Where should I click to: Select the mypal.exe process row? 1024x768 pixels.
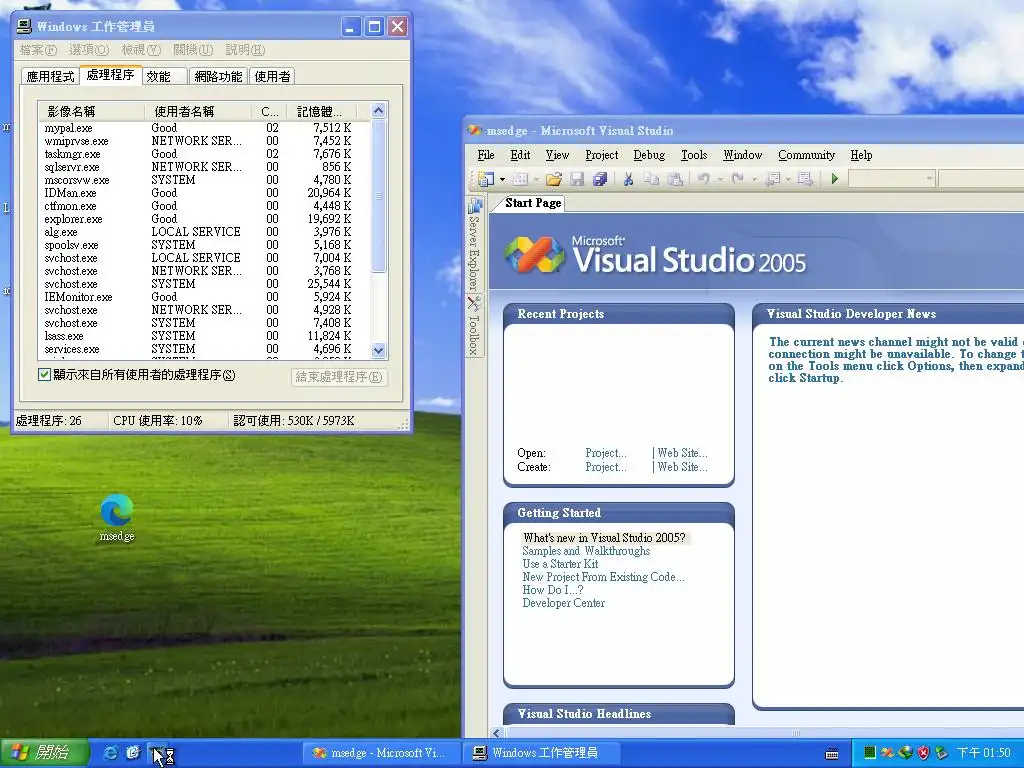[204, 128]
